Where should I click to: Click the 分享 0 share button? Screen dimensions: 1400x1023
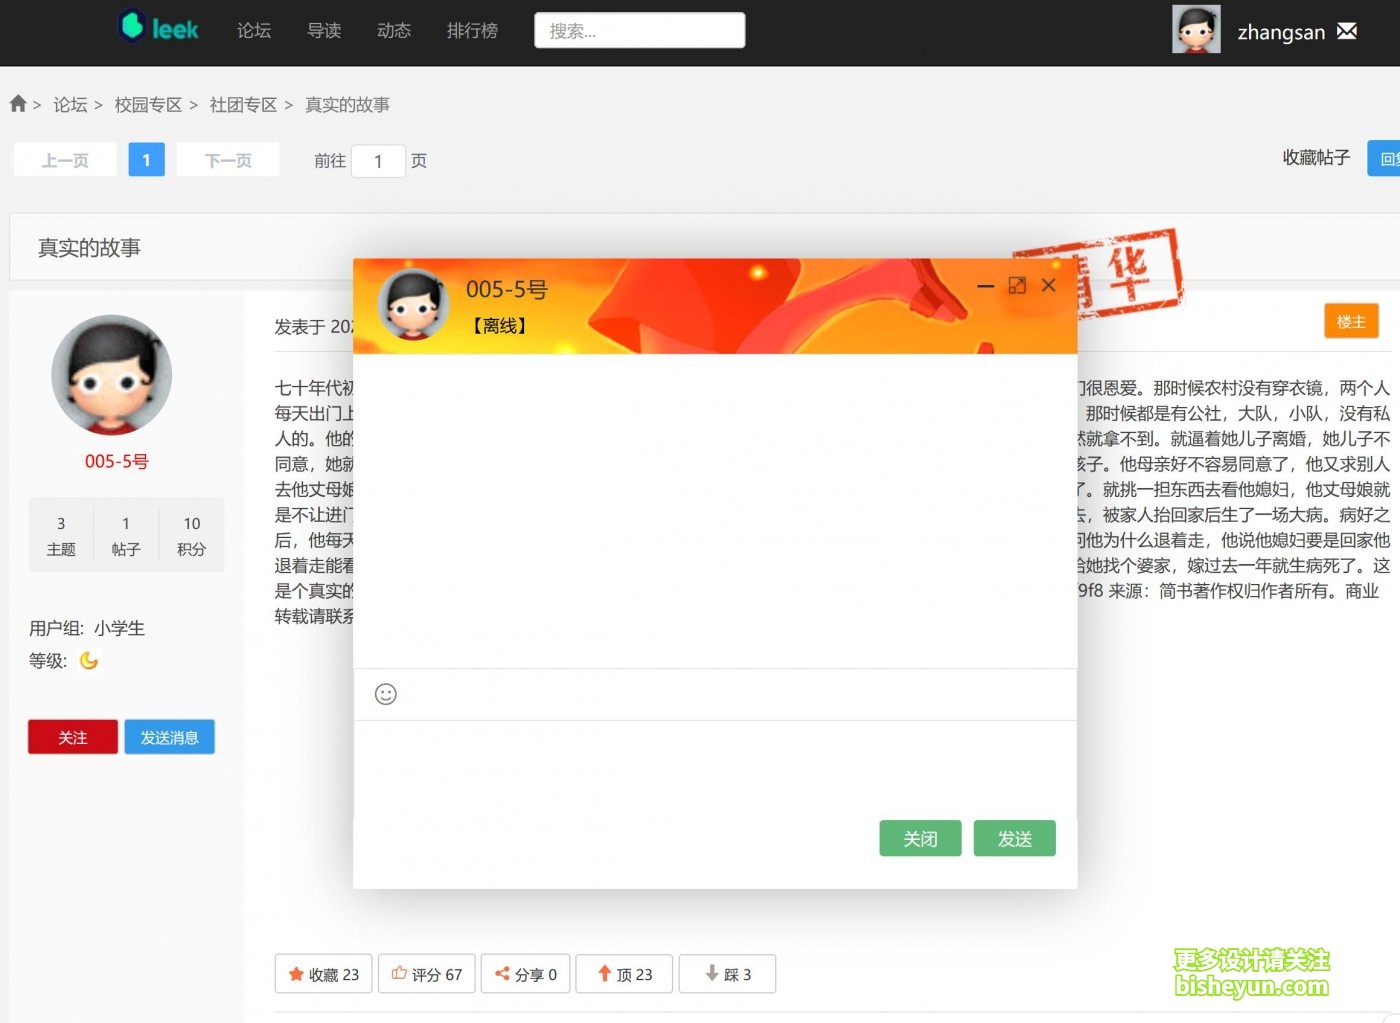tap(526, 974)
